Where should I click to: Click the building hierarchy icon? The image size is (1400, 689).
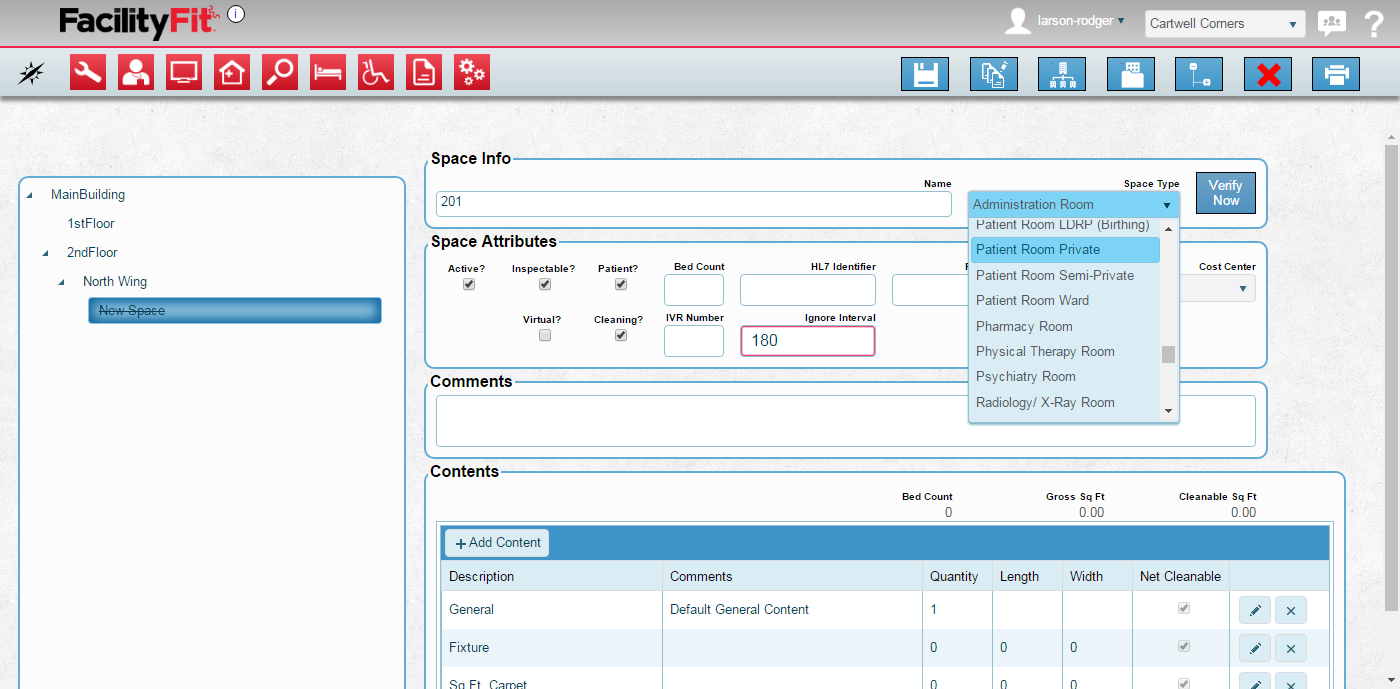click(x=1062, y=75)
